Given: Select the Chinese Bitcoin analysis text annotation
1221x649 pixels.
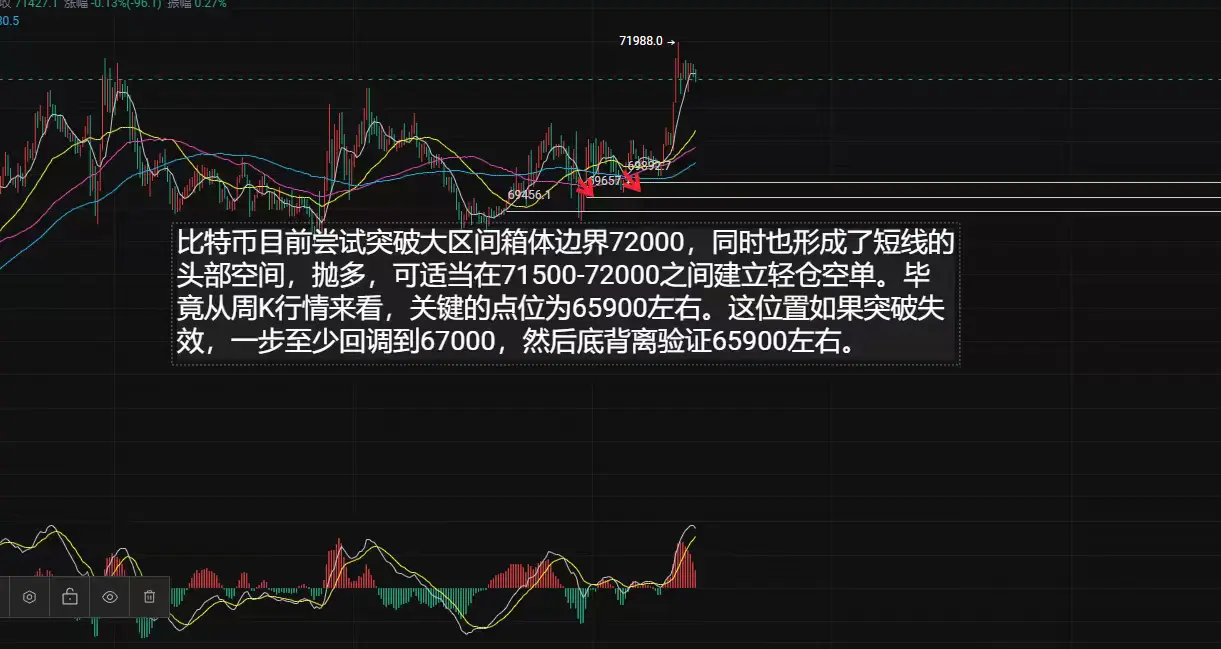Looking at the screenshot, I should 566,294.
